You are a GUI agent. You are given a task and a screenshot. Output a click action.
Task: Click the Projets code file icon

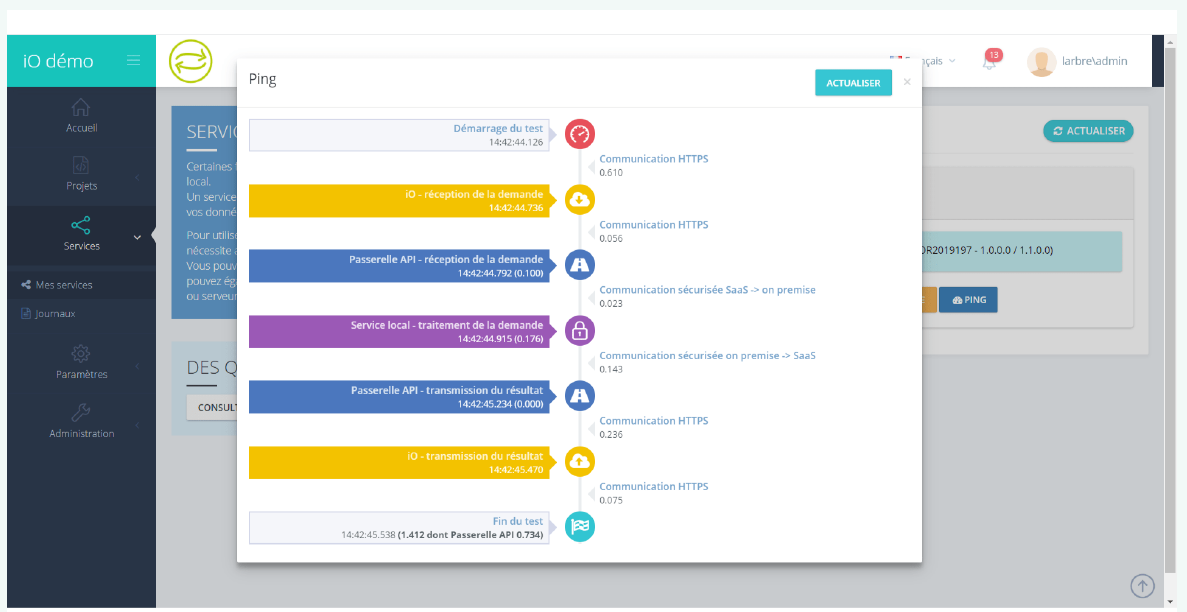click(81, 165)
